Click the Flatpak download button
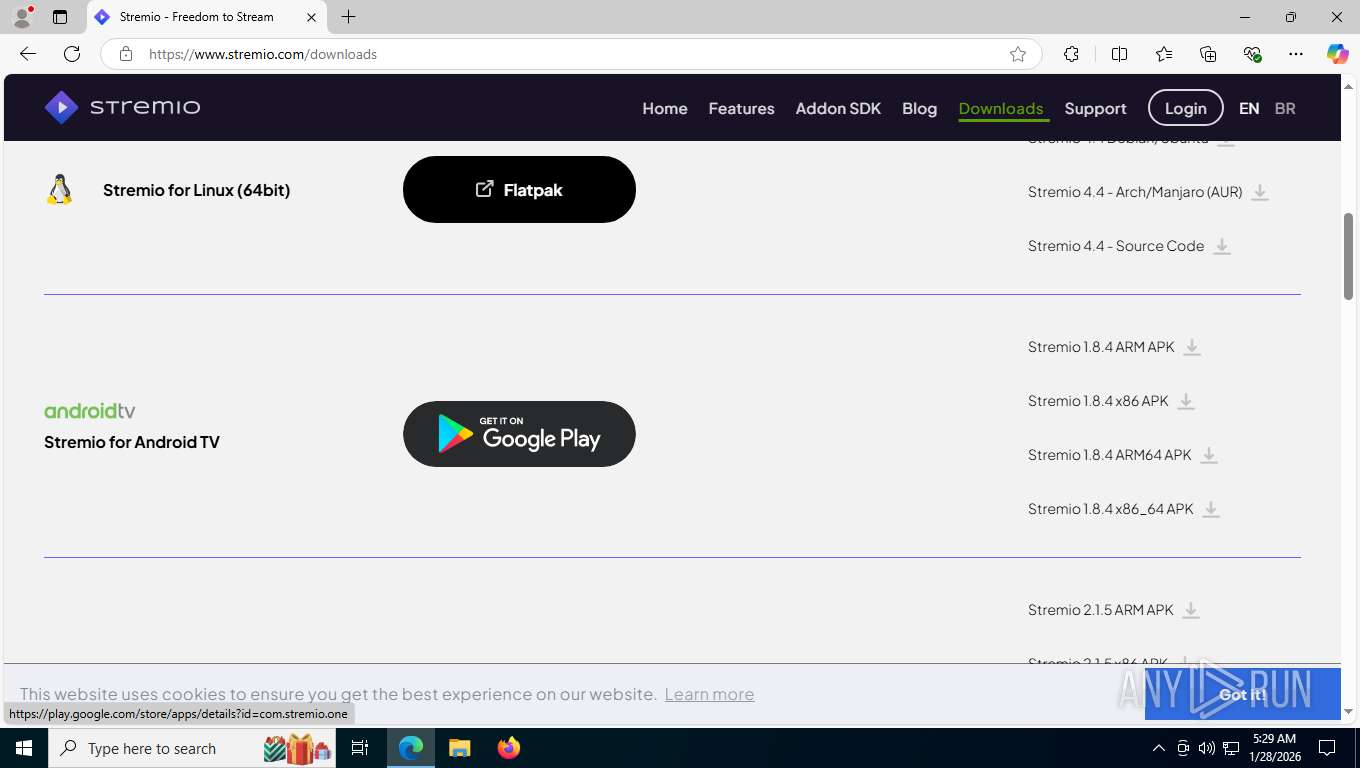1360x768 pixels. [x=519, y=189]
